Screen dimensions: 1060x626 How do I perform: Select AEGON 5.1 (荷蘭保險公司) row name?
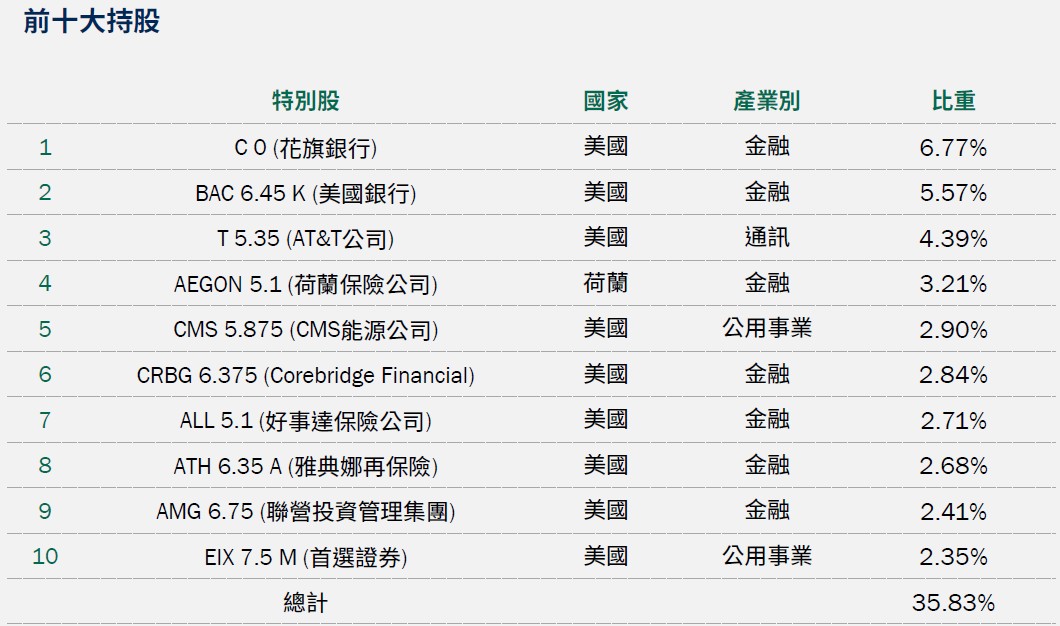tap(305, 285)
